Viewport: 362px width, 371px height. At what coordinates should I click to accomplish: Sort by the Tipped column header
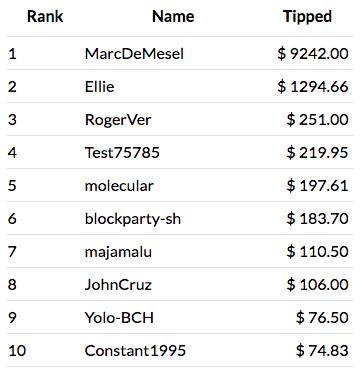[307, 16]
